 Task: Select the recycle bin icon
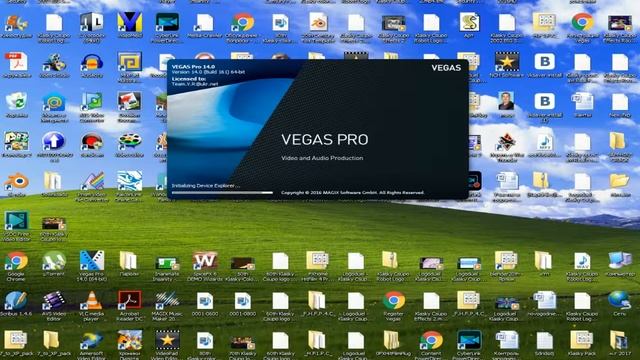16,102
